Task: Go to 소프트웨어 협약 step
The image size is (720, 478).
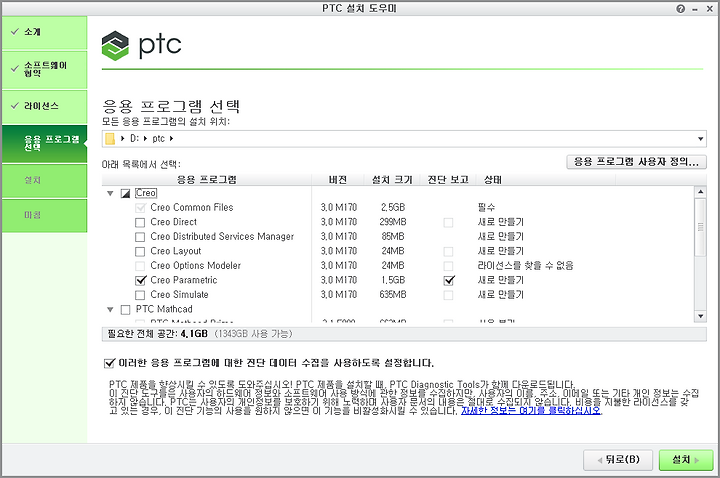Action: (x=45, y=69)
